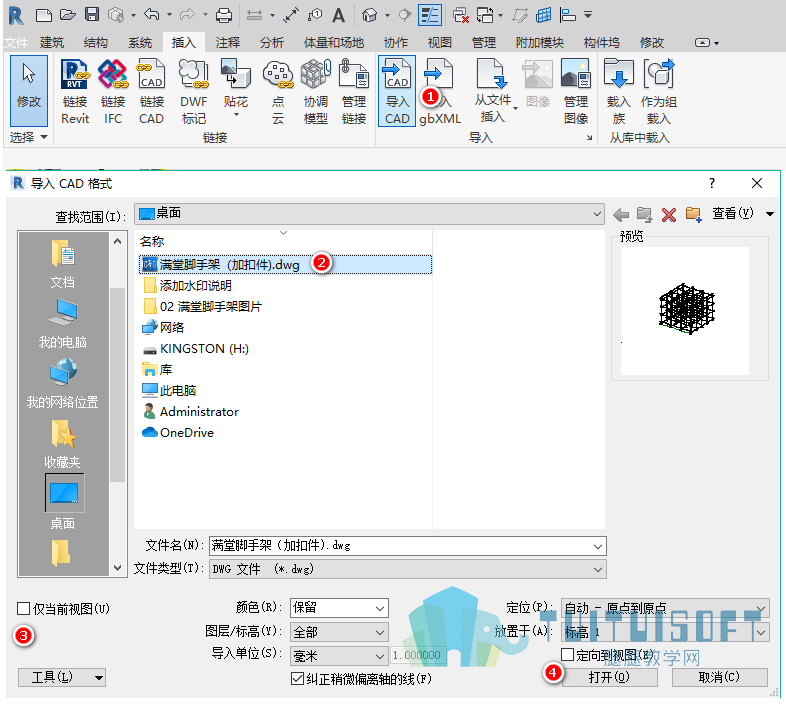Image resolution: width=786 pixels, height=704 pixels.
Task: Expand the Select (选择) panel dropdown
Action: tap(29, 137)
